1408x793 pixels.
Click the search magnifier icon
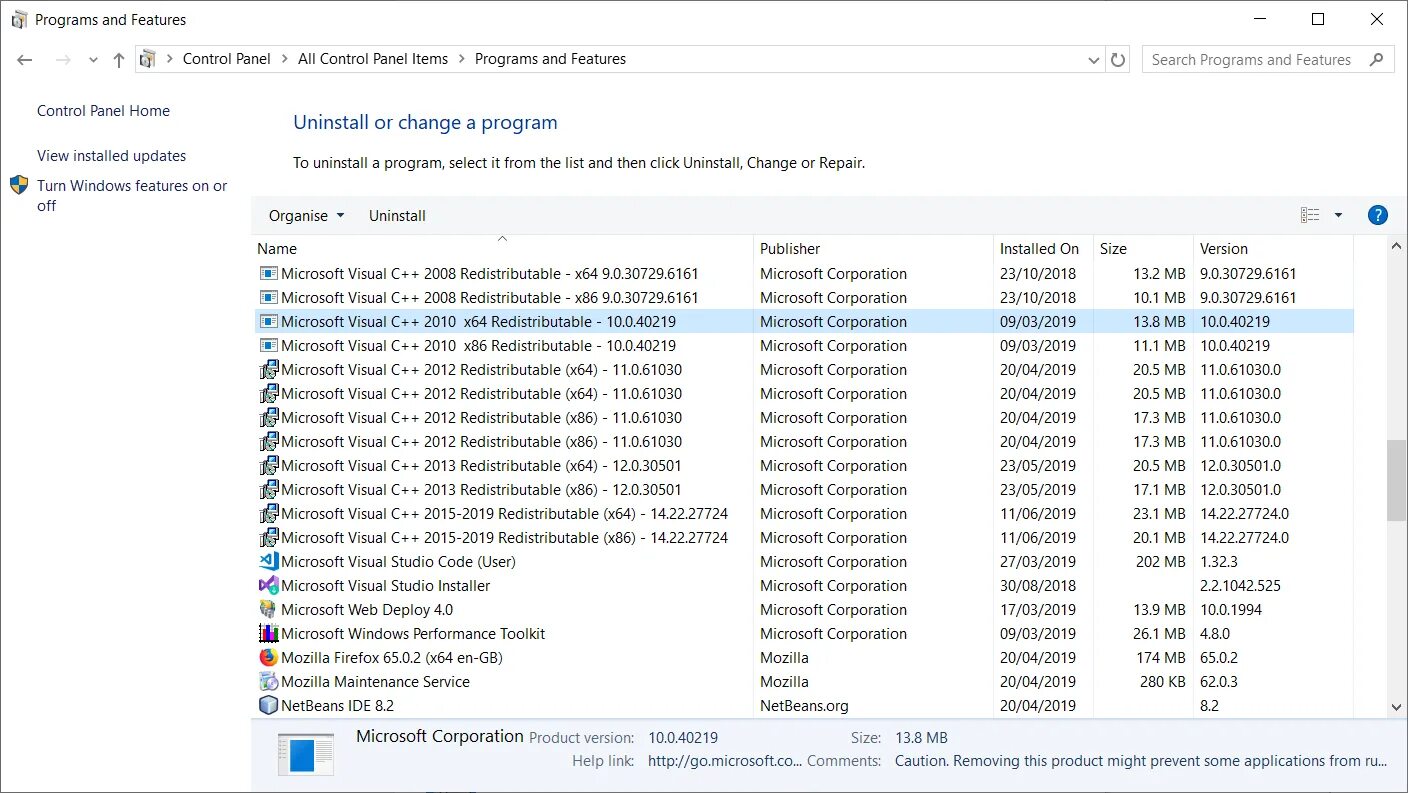1377,59
